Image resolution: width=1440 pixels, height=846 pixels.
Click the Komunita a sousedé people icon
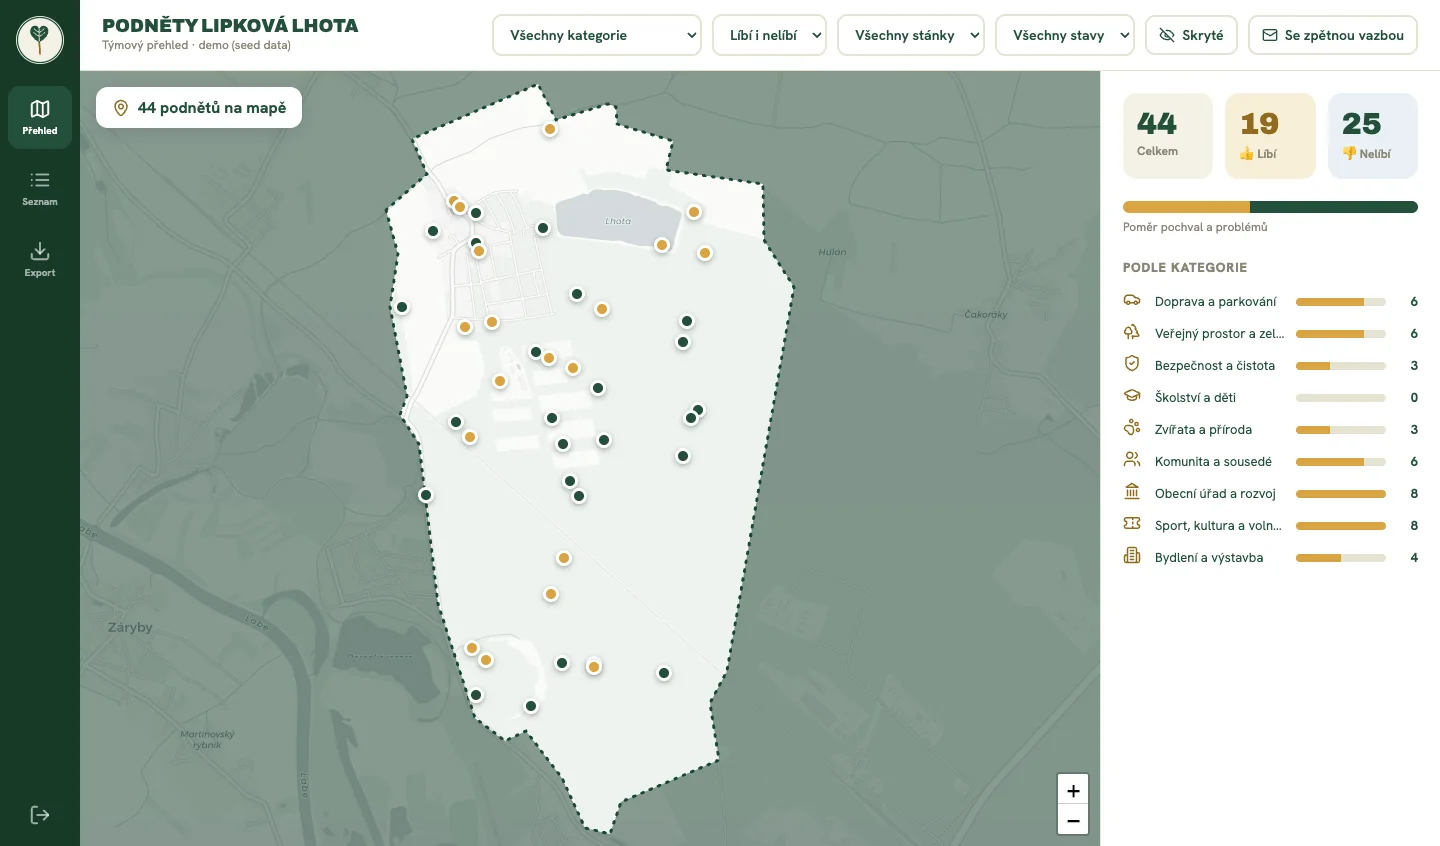[1132, 461]
